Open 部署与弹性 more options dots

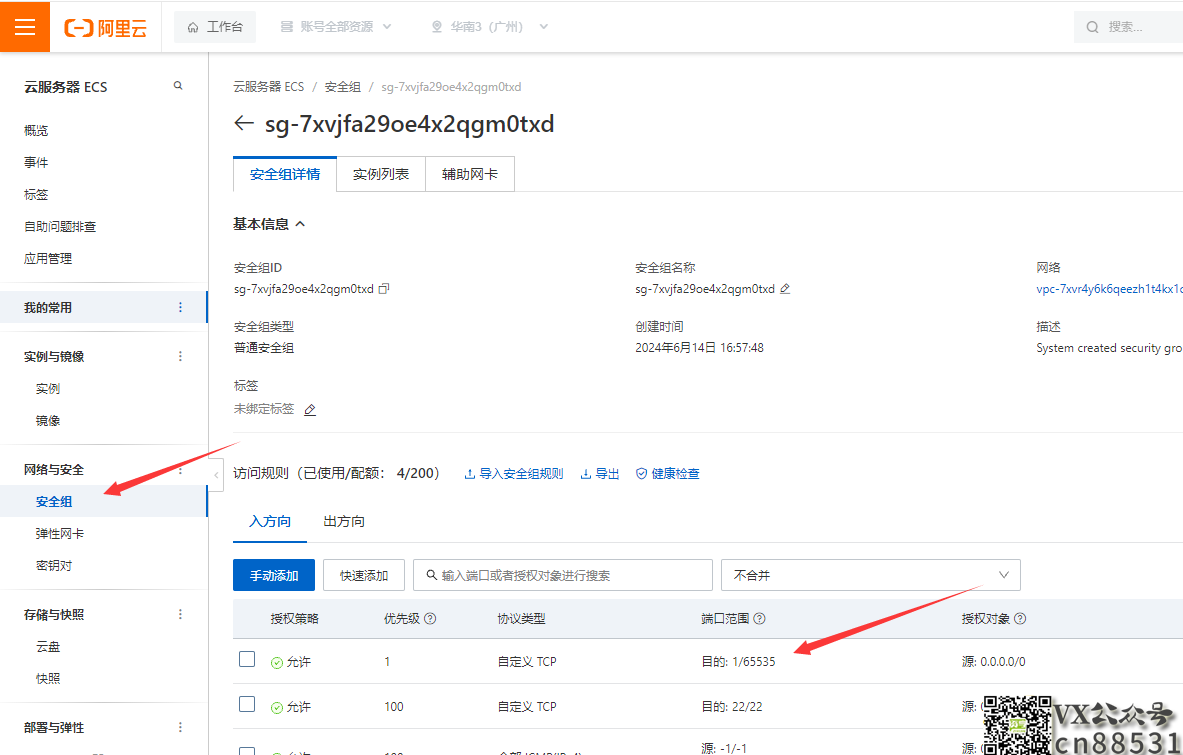180,727
